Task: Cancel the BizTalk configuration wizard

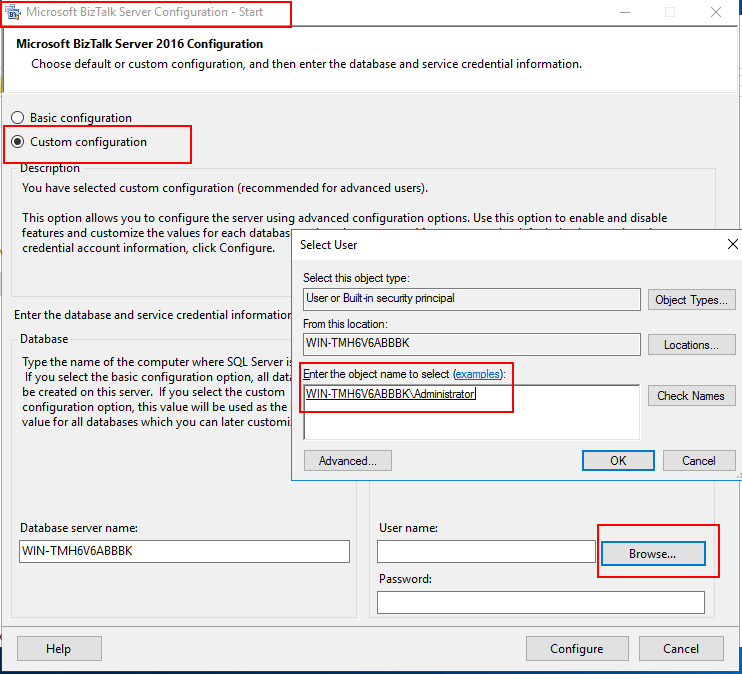Action: coord(681,648)
